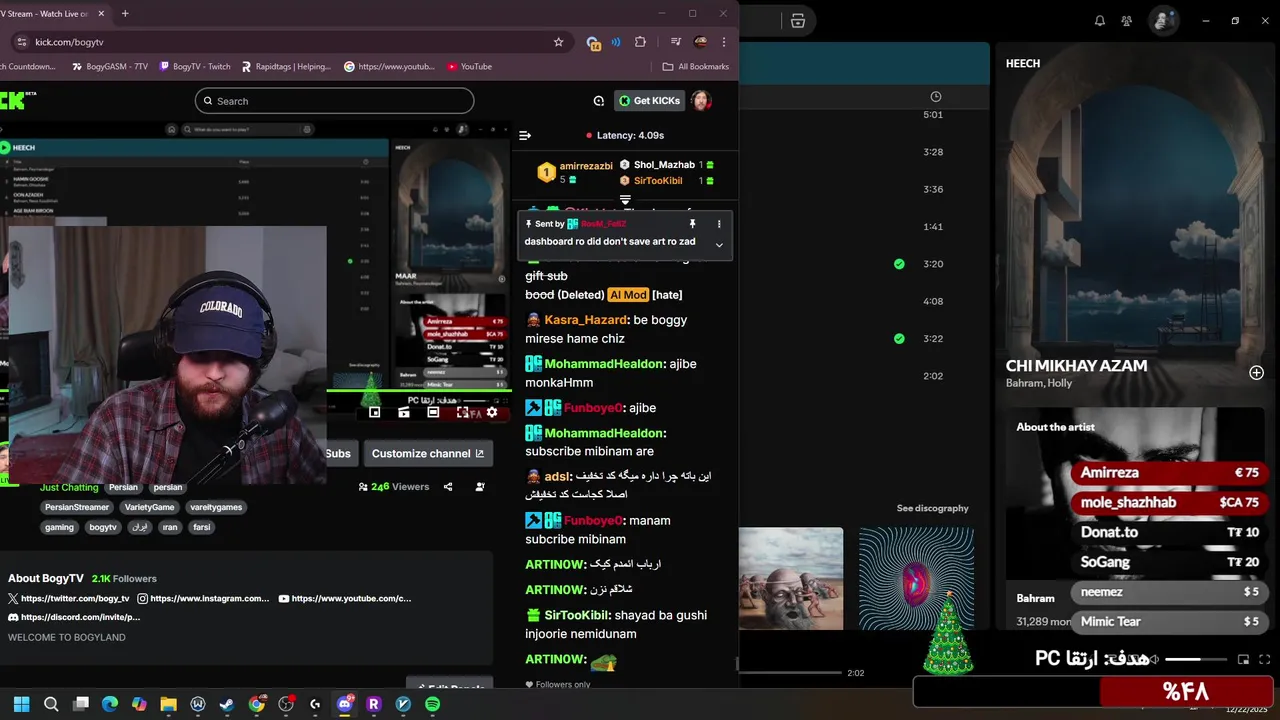Click the VarietyGame tag
The height and width of the screenshot is (720, 1280).
(x=150, y=507)
